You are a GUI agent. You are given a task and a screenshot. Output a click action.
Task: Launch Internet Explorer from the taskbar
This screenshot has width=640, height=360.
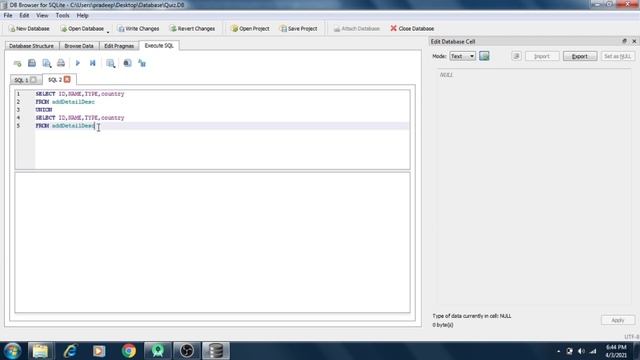pos(70,351)
